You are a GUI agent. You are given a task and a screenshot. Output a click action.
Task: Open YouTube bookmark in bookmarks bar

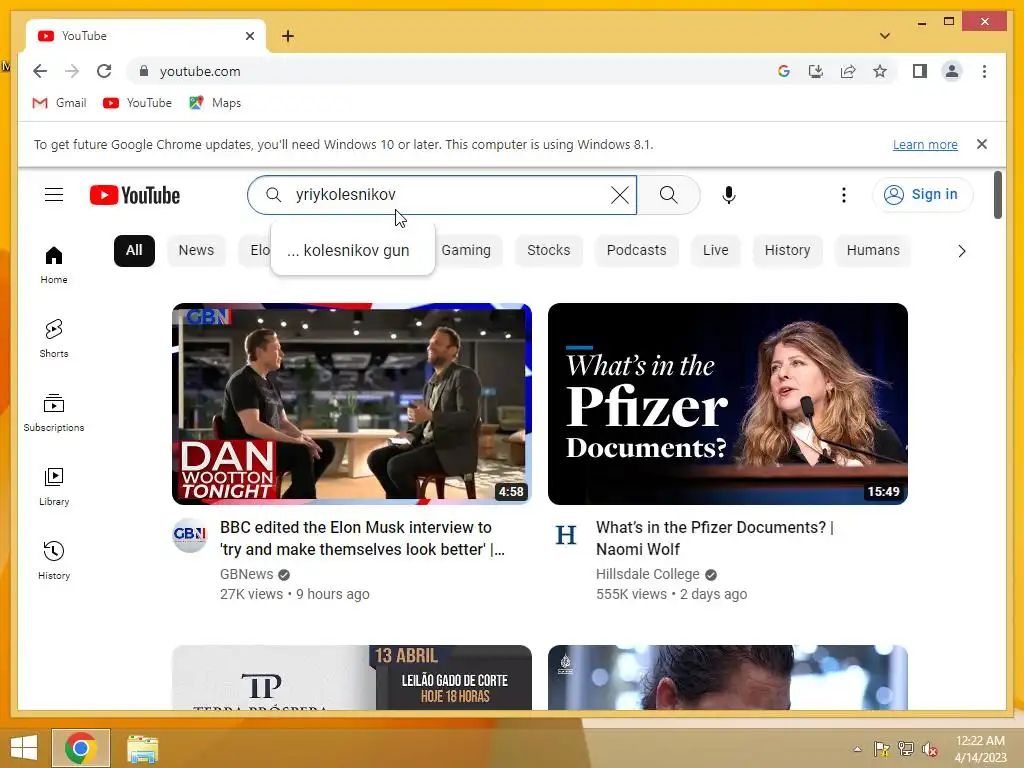137,103
